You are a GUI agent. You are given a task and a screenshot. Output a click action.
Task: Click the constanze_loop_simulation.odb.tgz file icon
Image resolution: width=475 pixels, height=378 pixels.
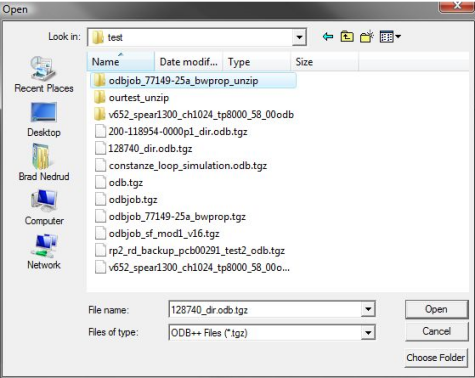[x=100, y=165]
